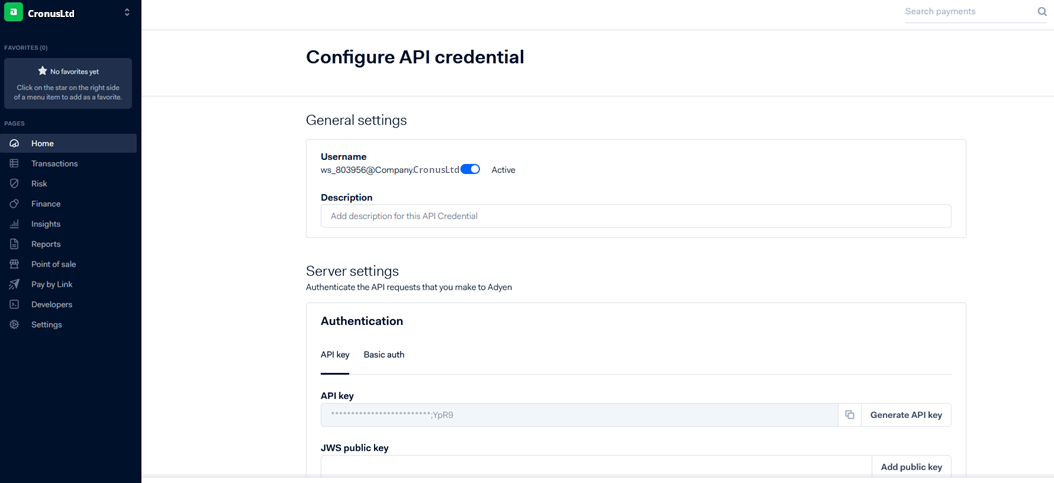1054x483 pixels.
Task: Click the Add public key button
Action: click(911, 467)
